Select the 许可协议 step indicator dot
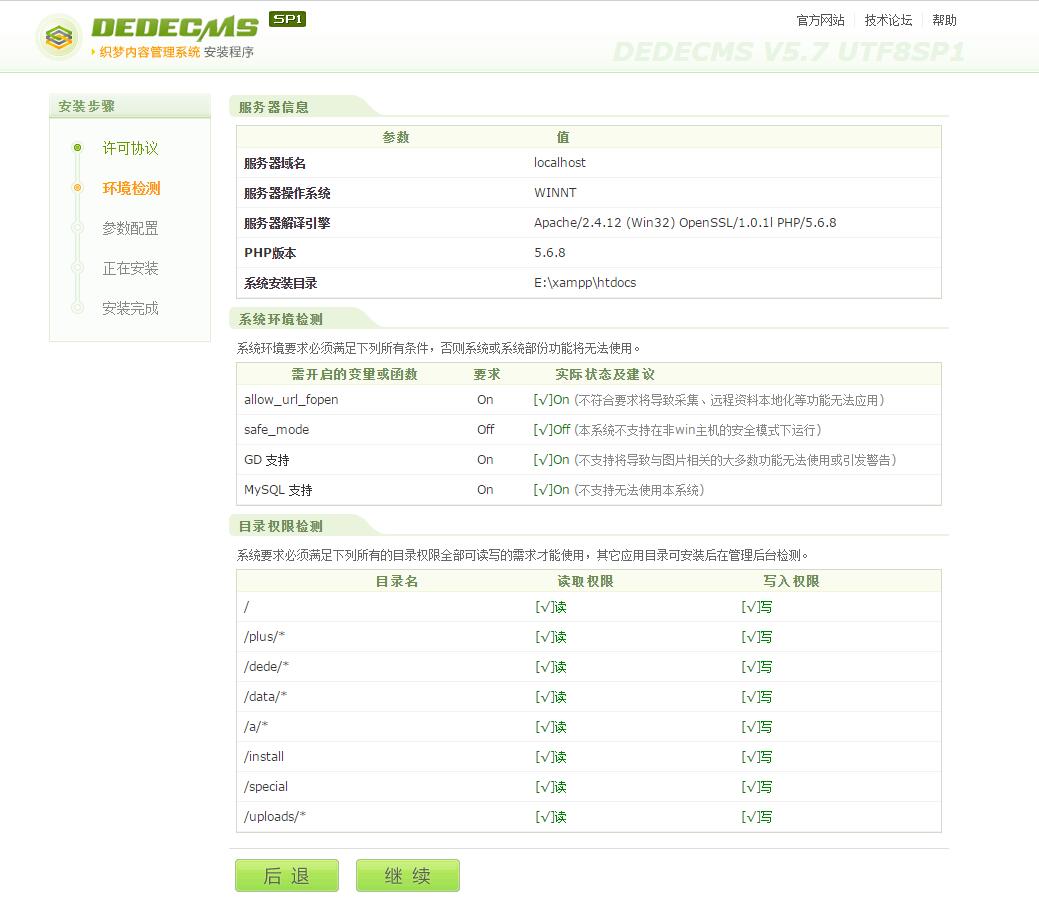The image size is (1039, 906). pos(79,148)
